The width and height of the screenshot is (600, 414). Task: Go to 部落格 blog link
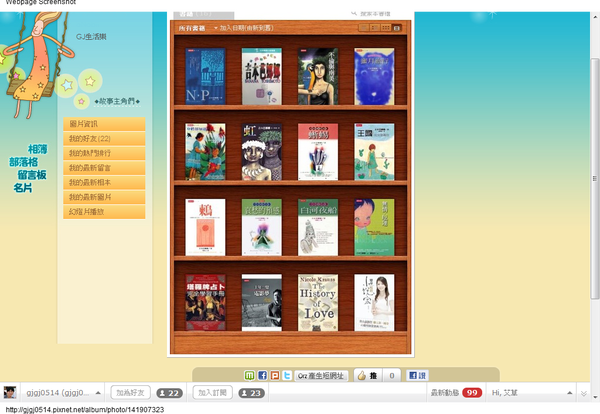(x=24, y=162)
